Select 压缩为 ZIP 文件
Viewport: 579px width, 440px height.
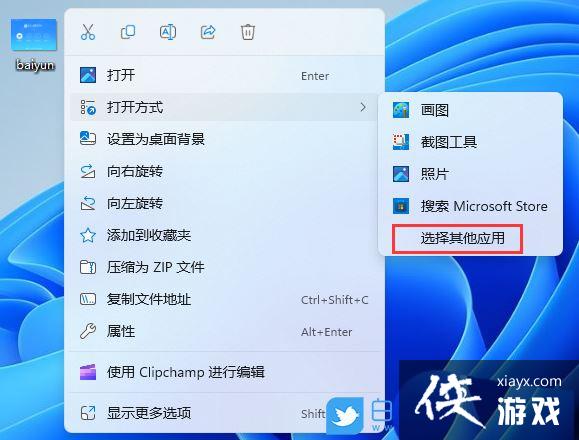(x=224, y=267)
